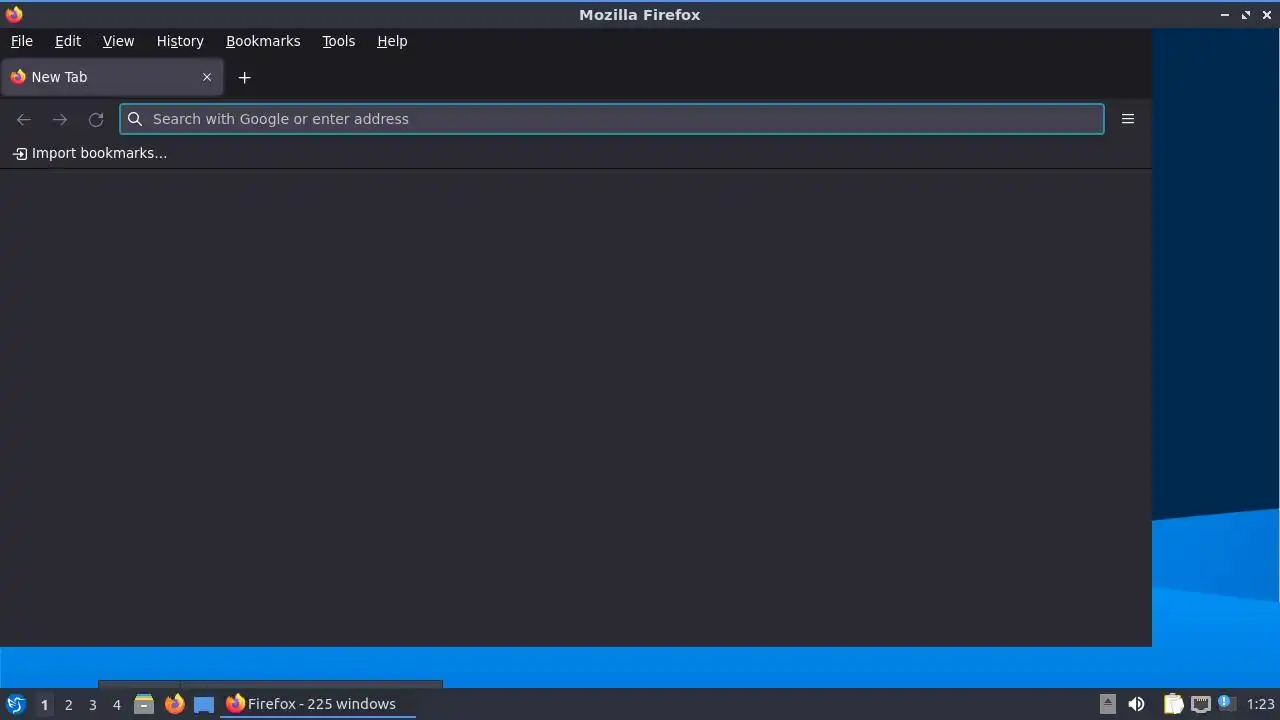
Task: Click the removable media tray icon
Action: tap(1107, 704)
